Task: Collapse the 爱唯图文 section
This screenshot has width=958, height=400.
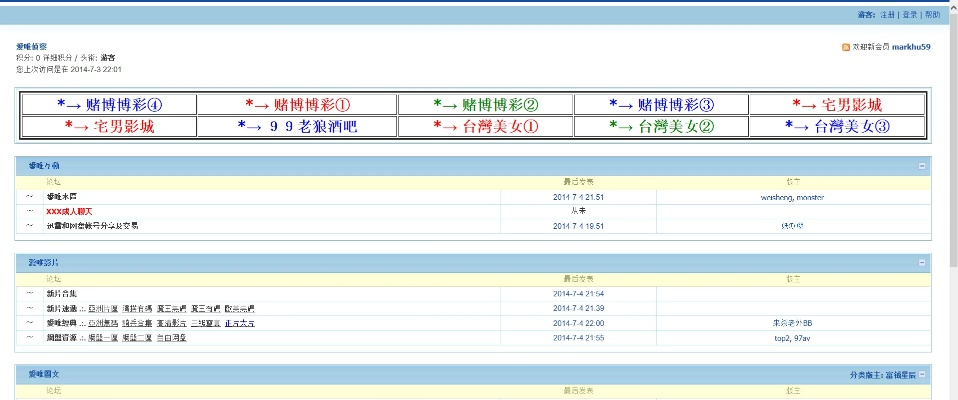Action: point(922,374)
